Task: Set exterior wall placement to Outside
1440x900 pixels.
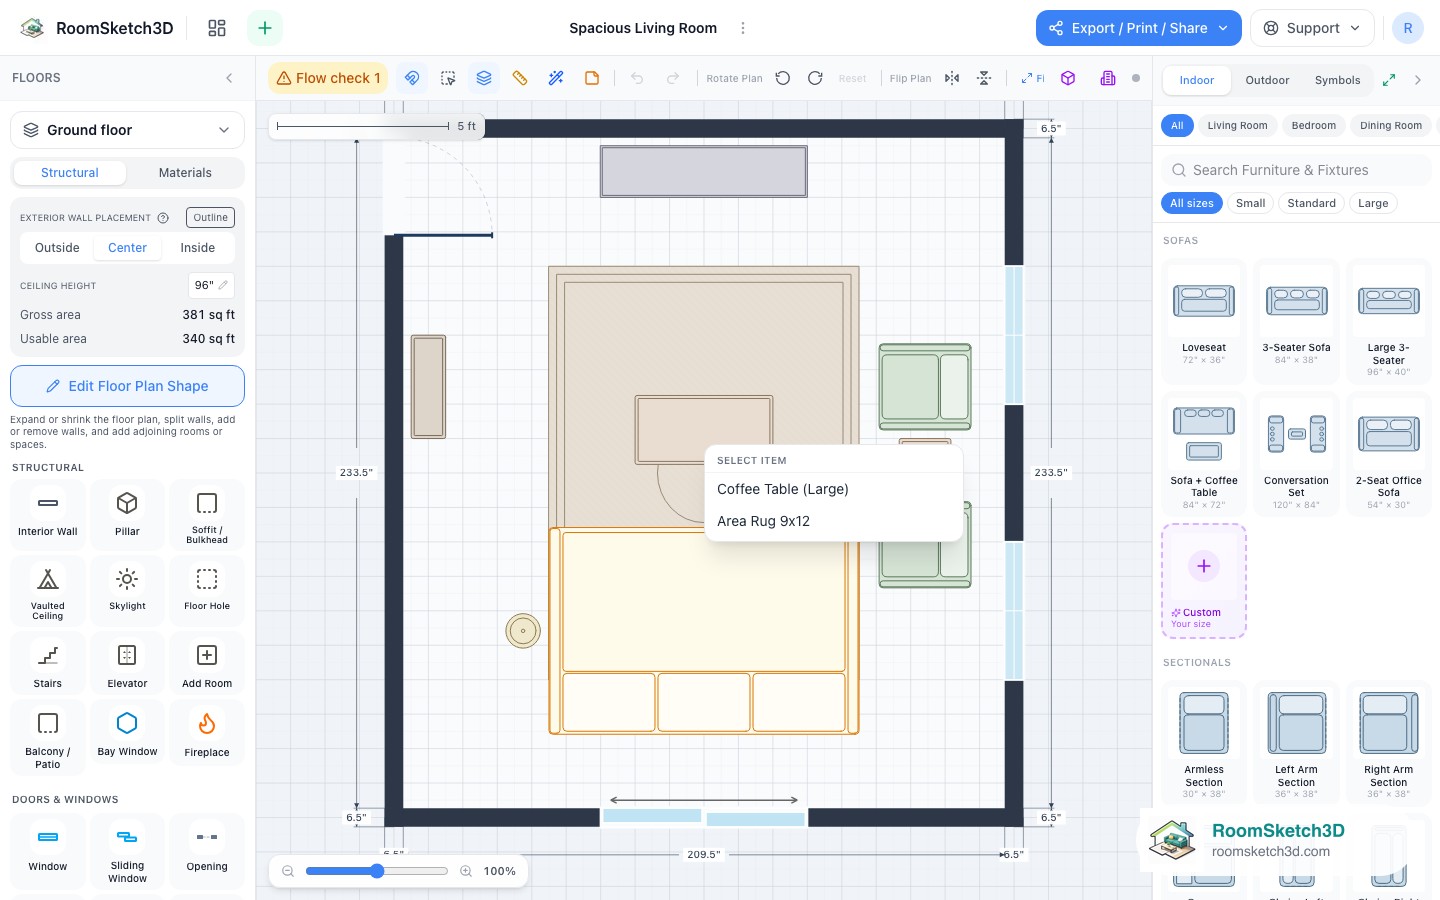Action: (x=57, y=248)
